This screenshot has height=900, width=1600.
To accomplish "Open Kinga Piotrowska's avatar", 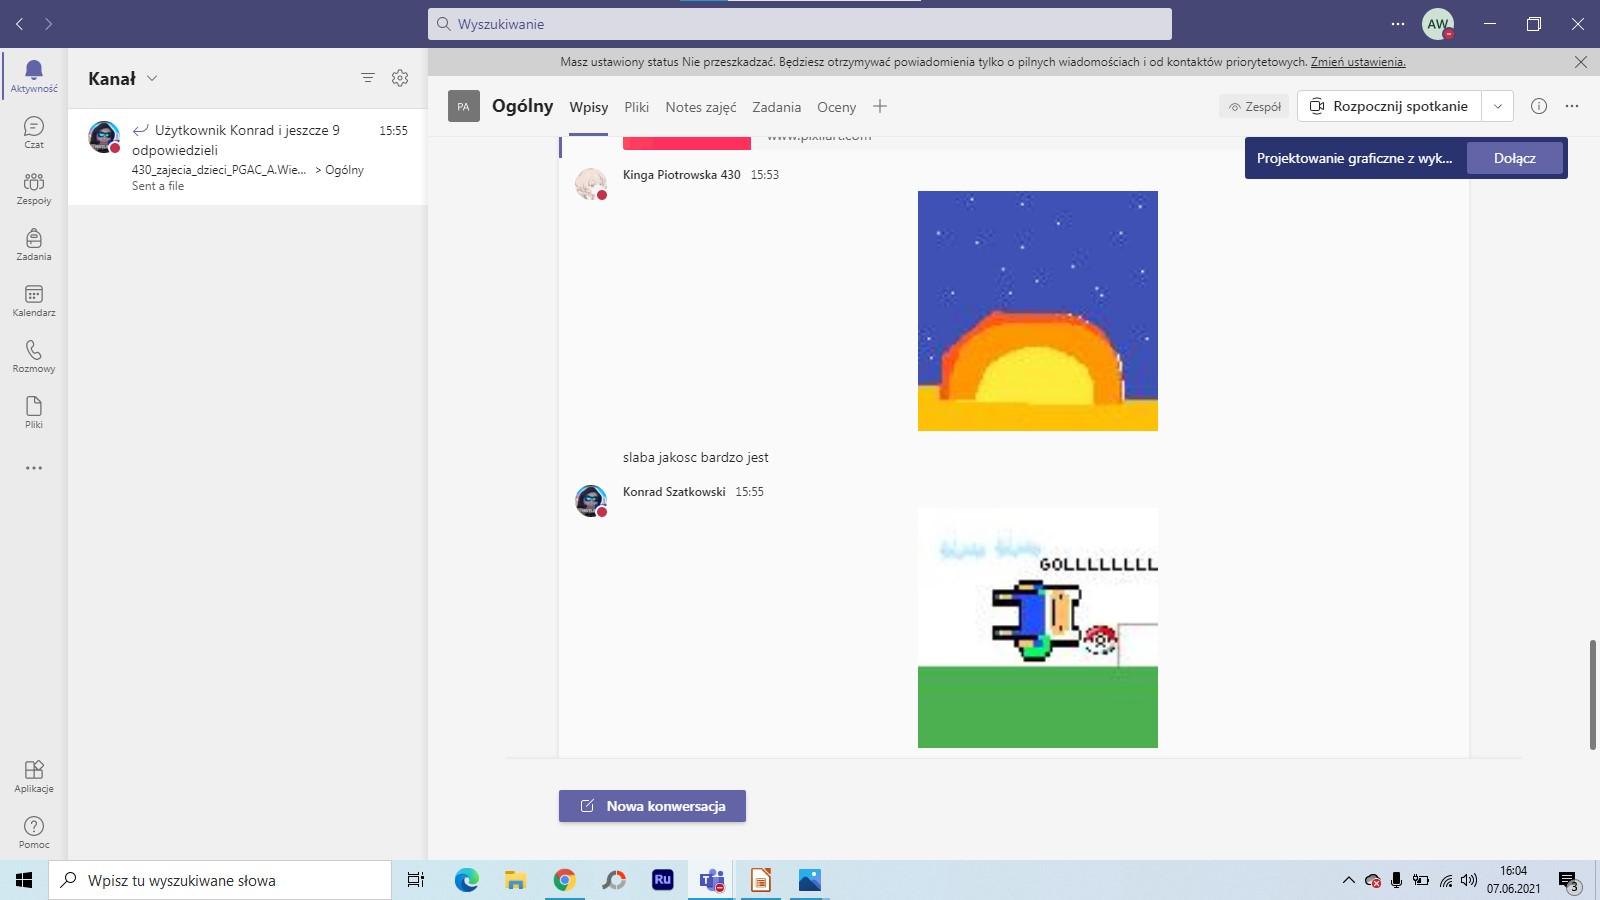I will pyautogui.click(x=591, y=184).
